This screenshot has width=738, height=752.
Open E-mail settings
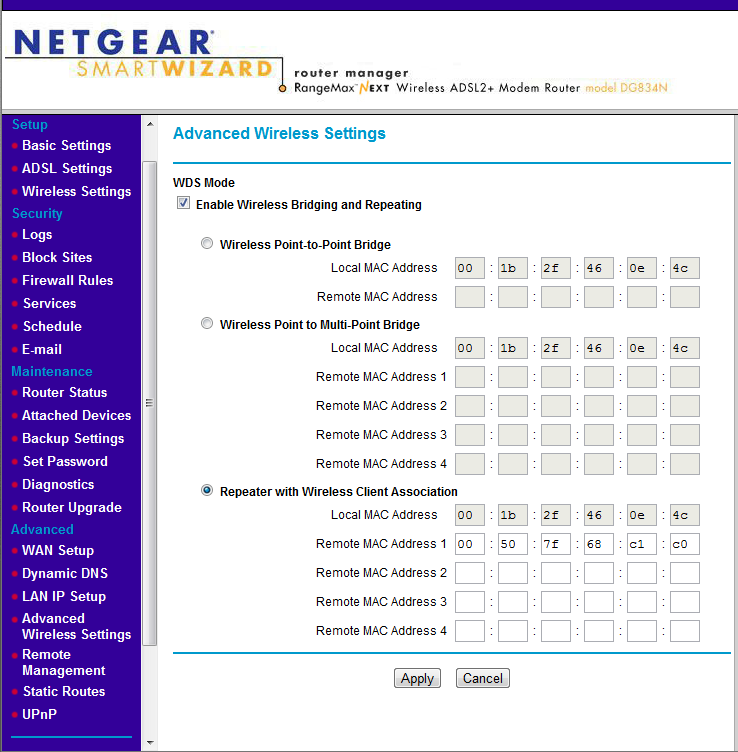(42, 350)
